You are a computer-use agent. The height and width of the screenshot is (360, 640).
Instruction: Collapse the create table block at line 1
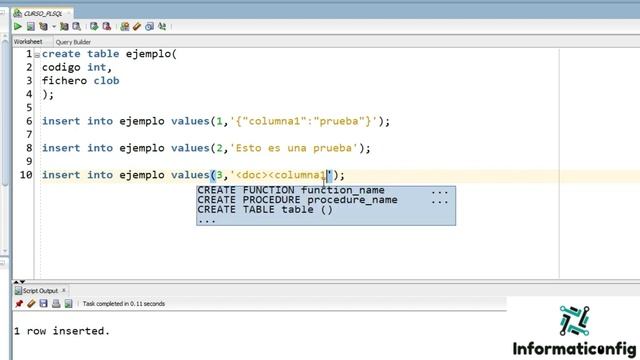37,55
